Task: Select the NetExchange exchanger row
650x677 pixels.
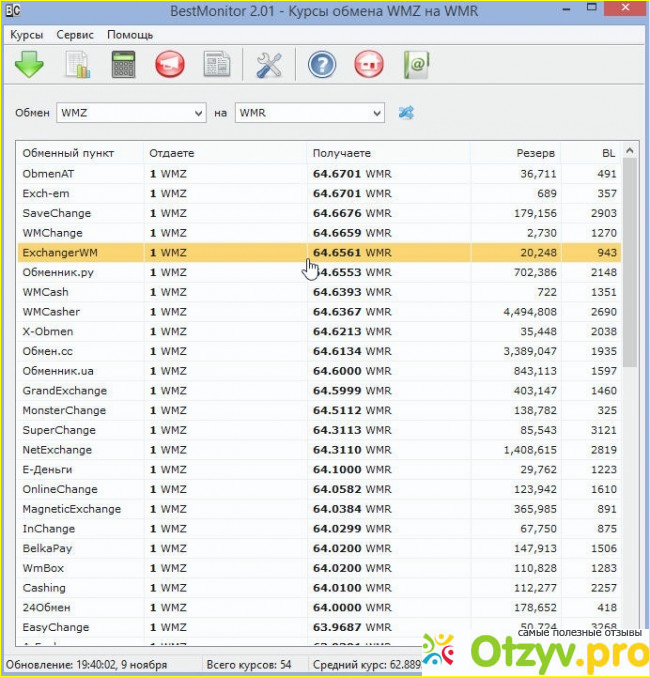Action: [x=57, y=450]
